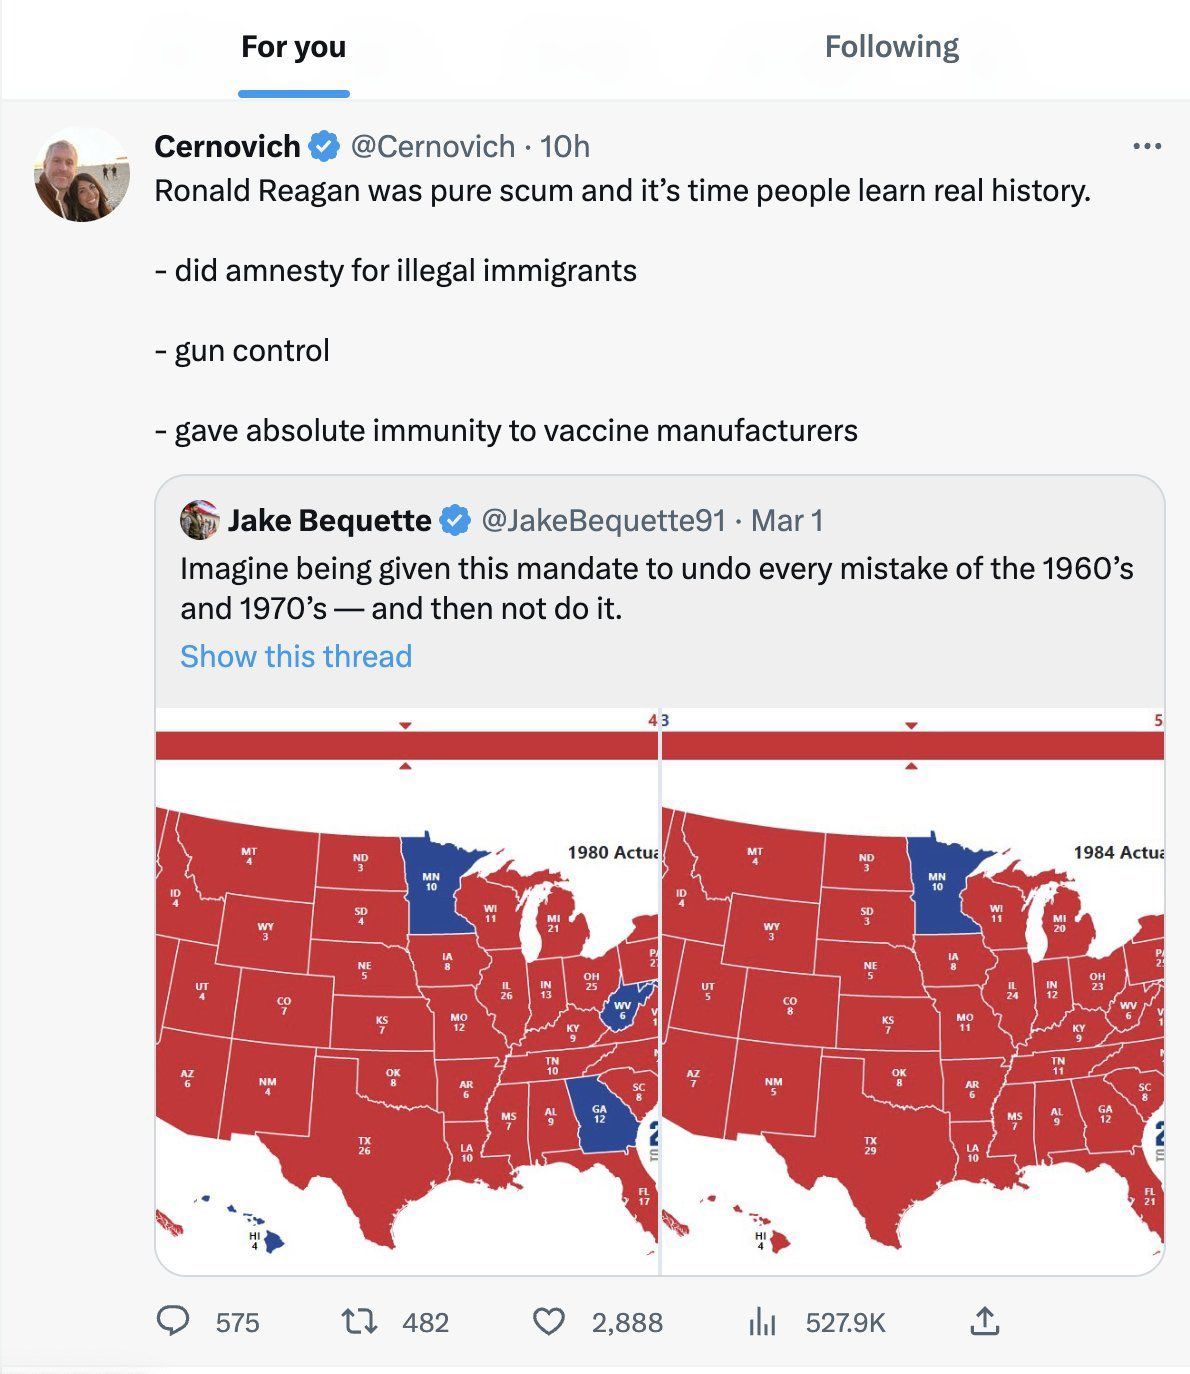Switch to the Following tab
Viewport: 1190px width, 1374px height.
(x=891, y=47)
